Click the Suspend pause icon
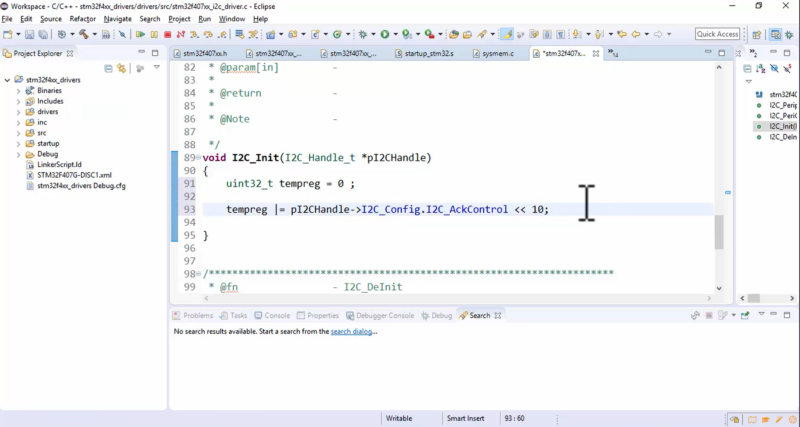 tap(154, 34)
